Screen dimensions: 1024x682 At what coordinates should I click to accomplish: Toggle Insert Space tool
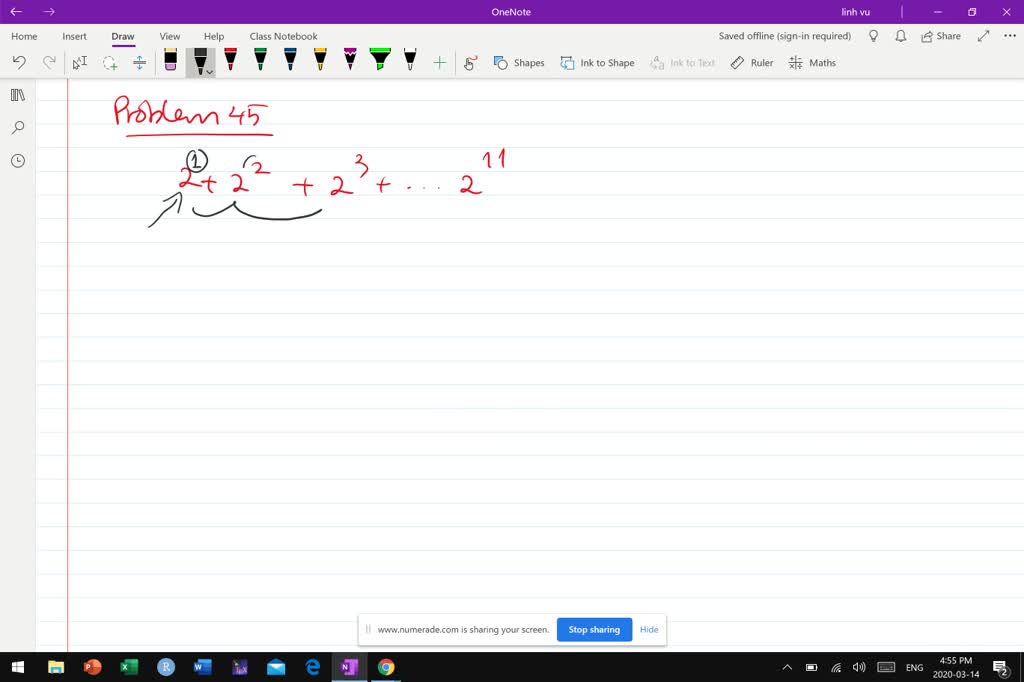point(138,62)
